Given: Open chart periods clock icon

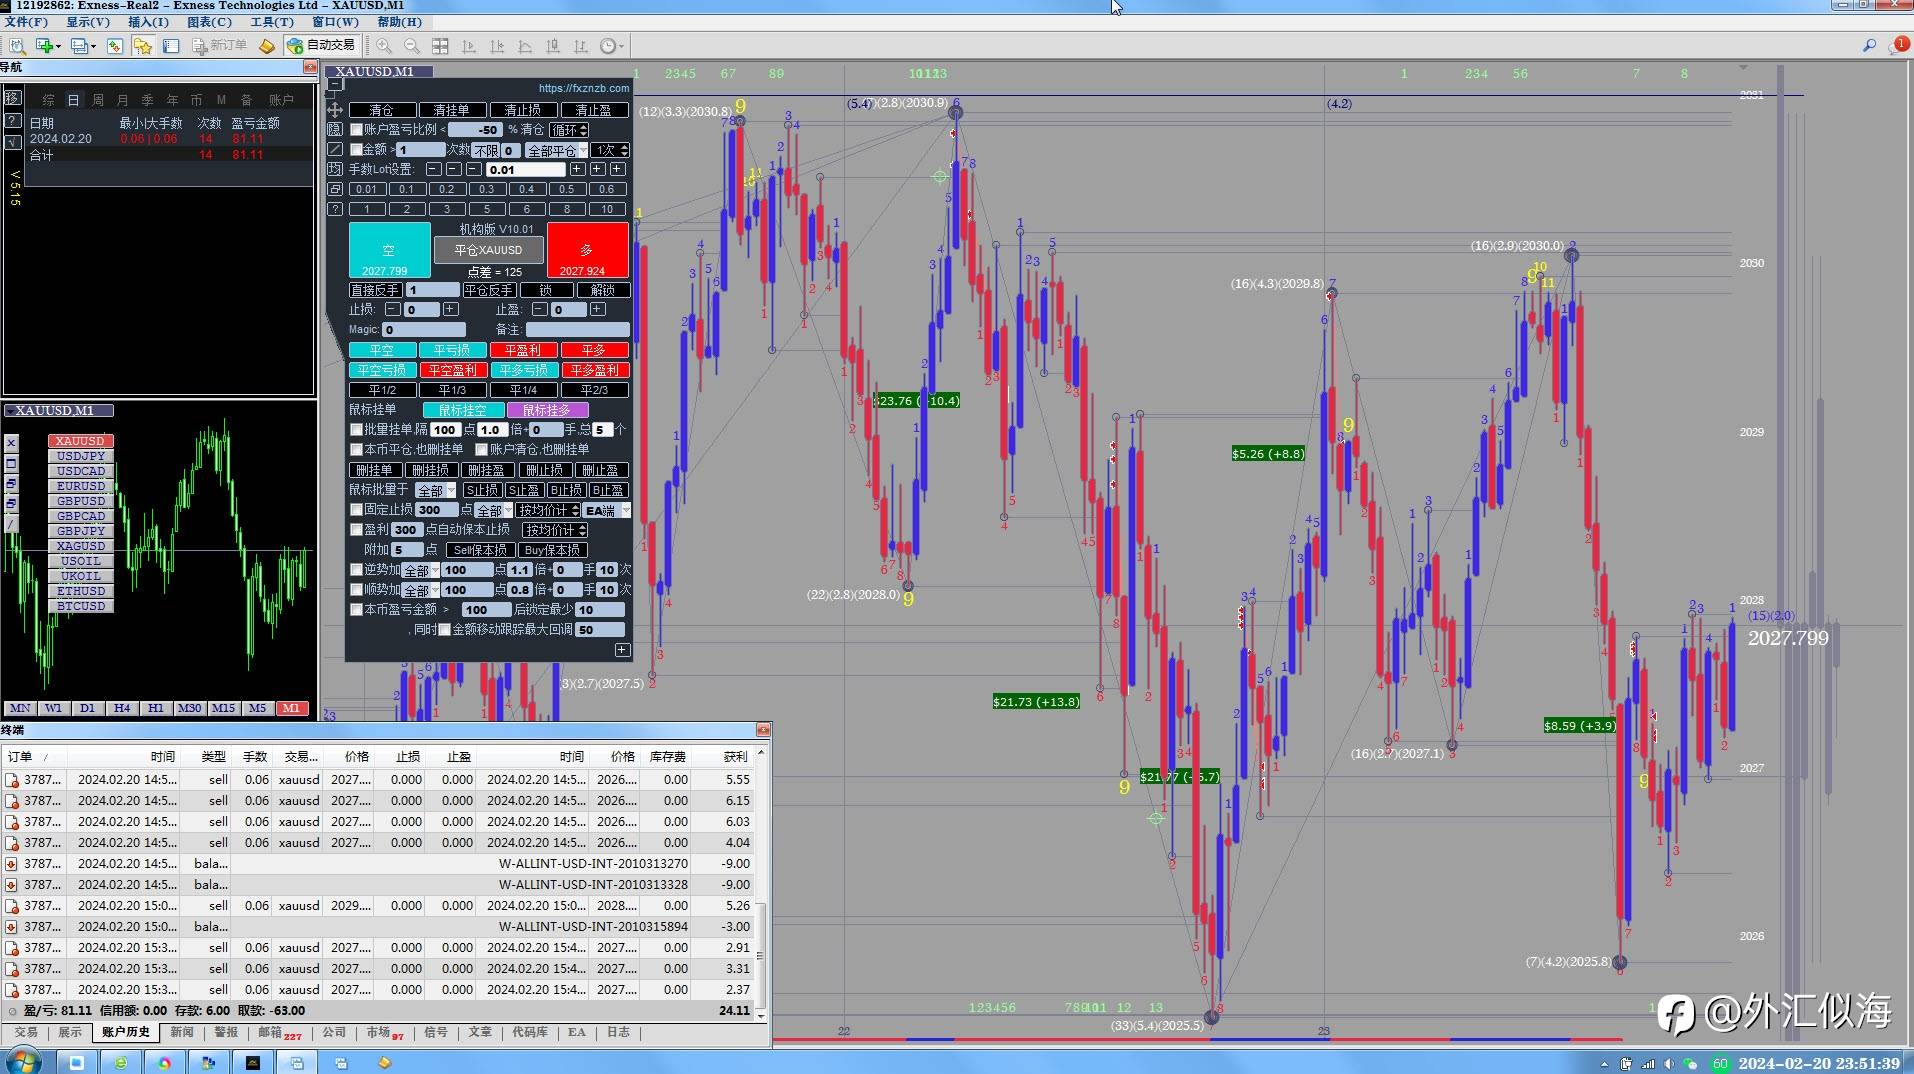Looking at the screenshot, I should [610, 45].
